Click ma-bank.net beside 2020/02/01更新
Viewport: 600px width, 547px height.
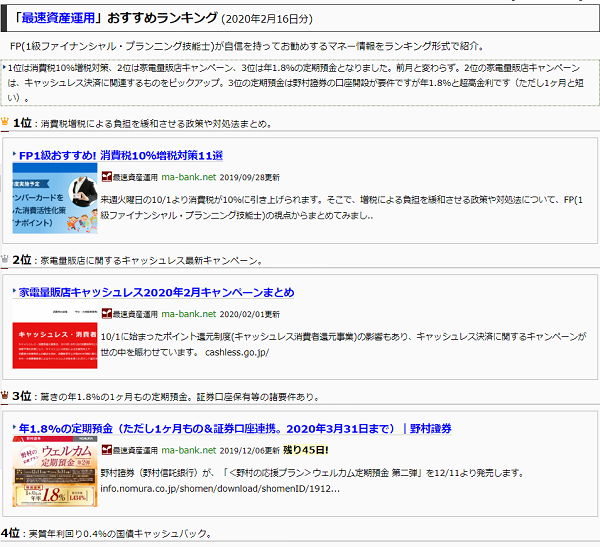pos(189,314)
